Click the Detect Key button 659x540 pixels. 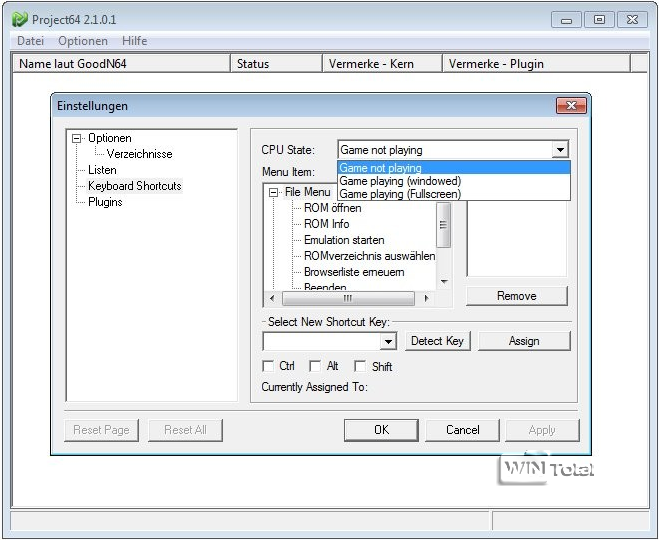tap(437, 341)
